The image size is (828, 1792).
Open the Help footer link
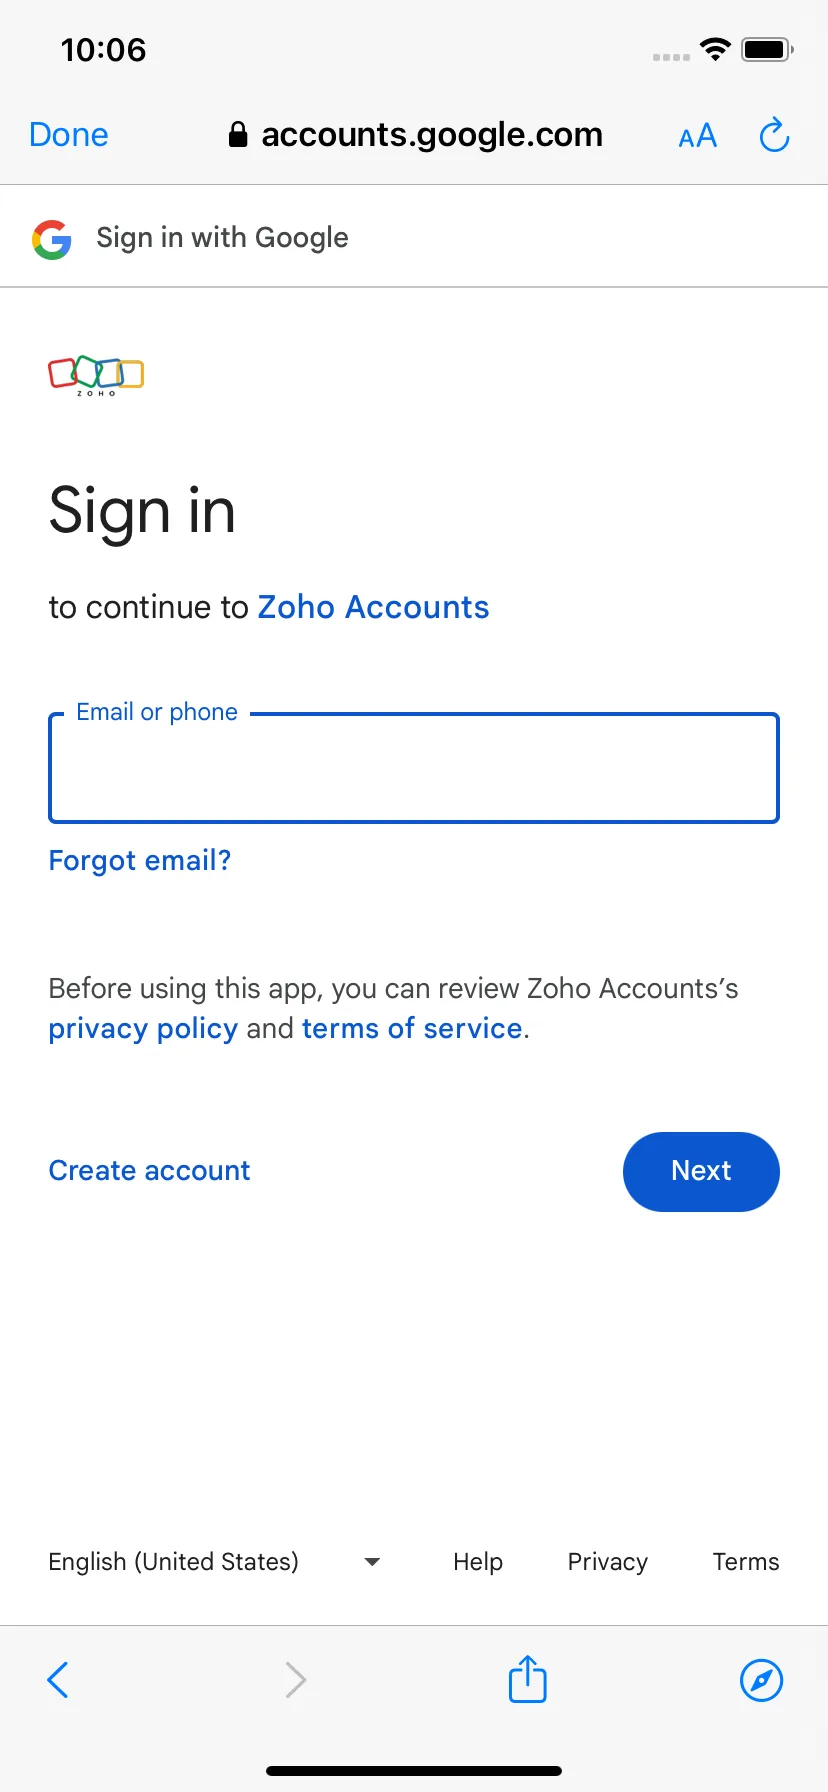point(478,1562)
